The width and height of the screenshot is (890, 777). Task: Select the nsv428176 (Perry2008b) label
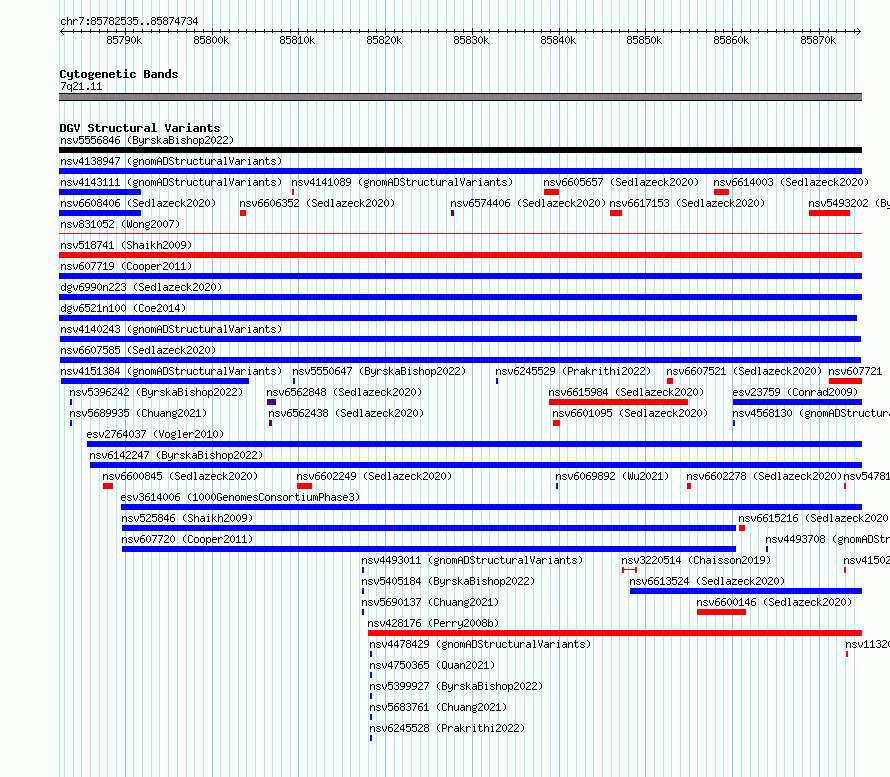coord(433,623)
